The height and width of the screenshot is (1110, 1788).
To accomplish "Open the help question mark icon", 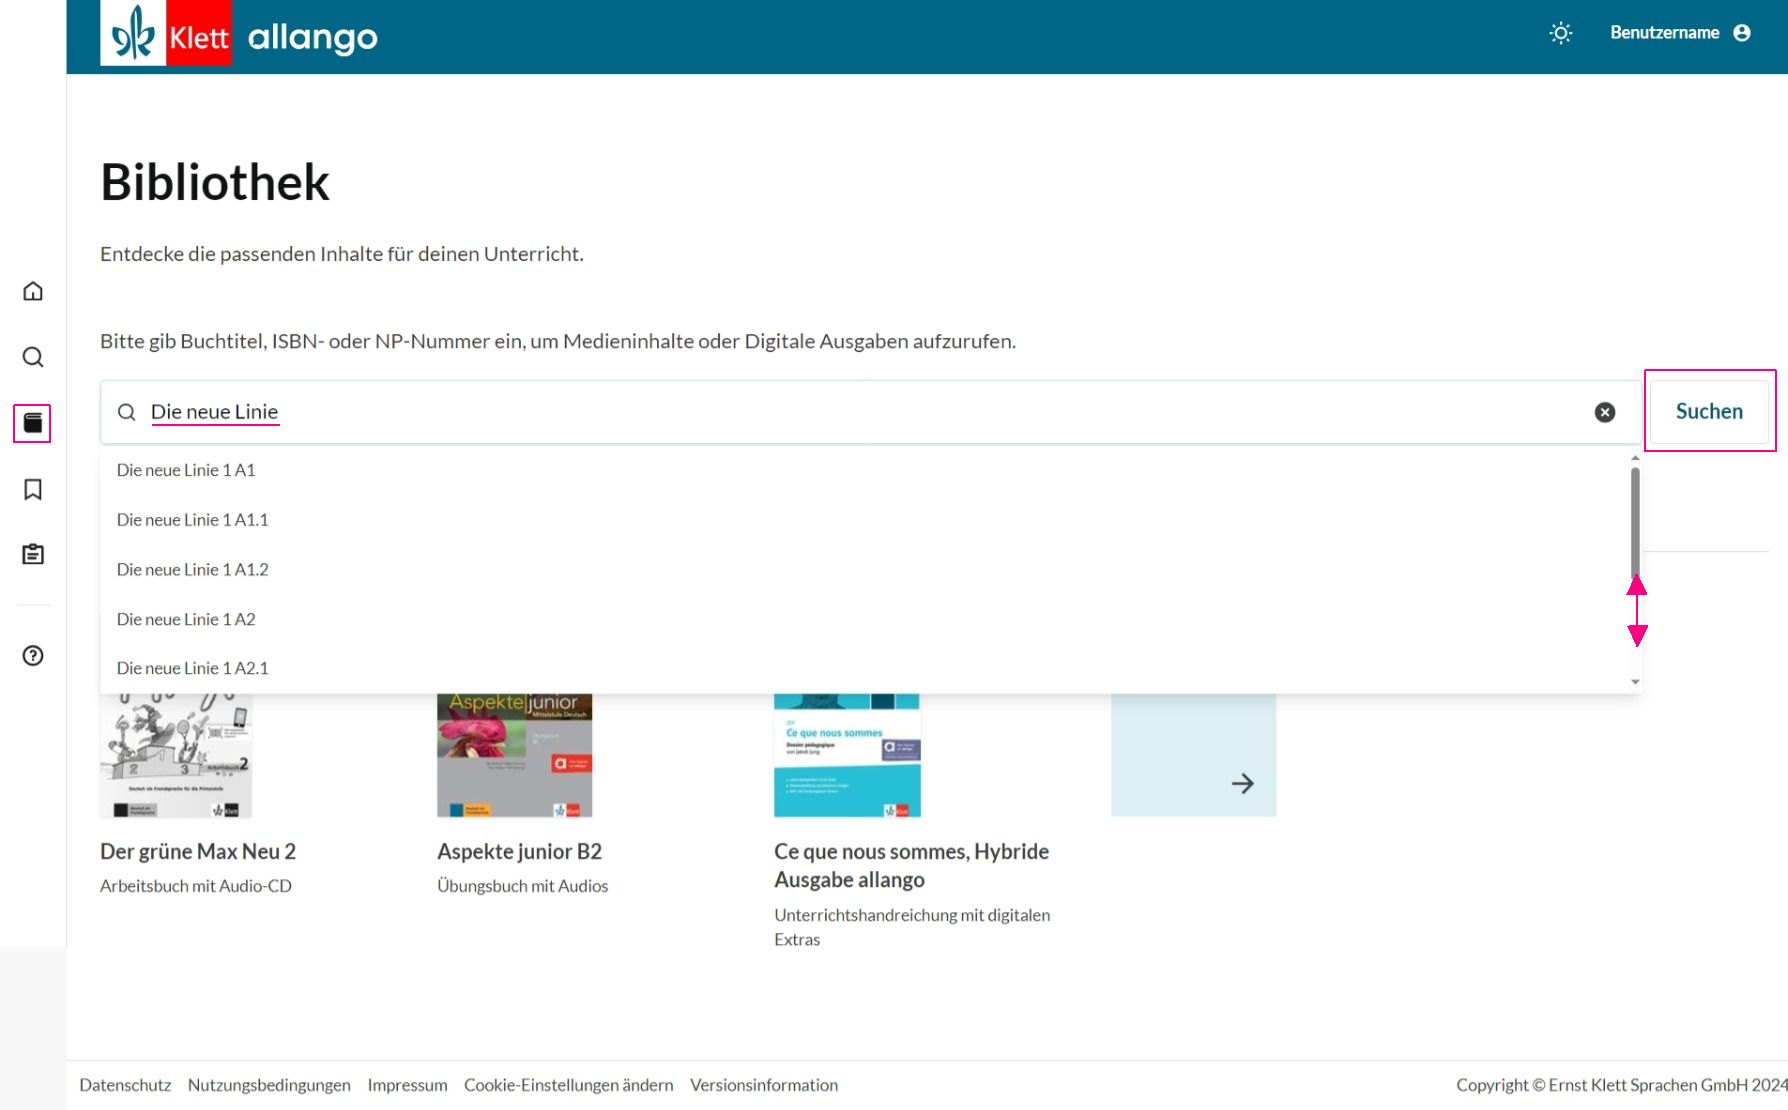I will pos(33,656).
